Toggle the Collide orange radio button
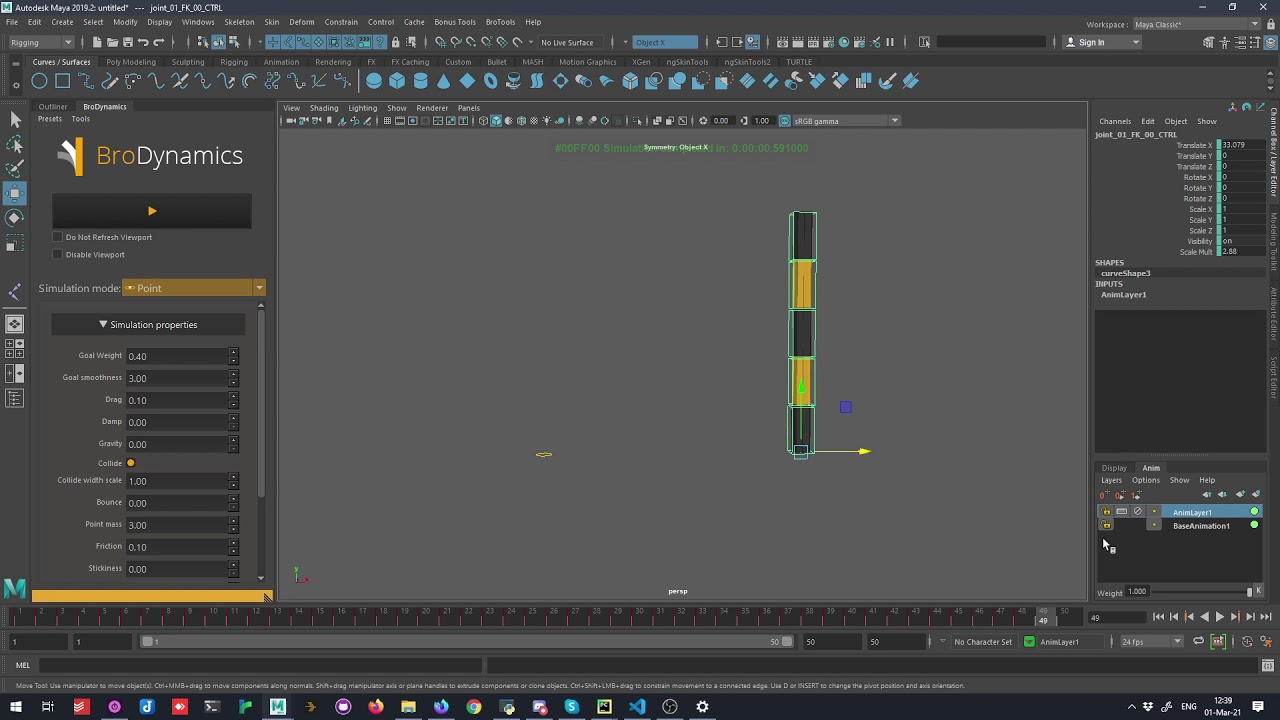Image resolution: width=1280 pixels, height=720 pixels. click(130, 463)
